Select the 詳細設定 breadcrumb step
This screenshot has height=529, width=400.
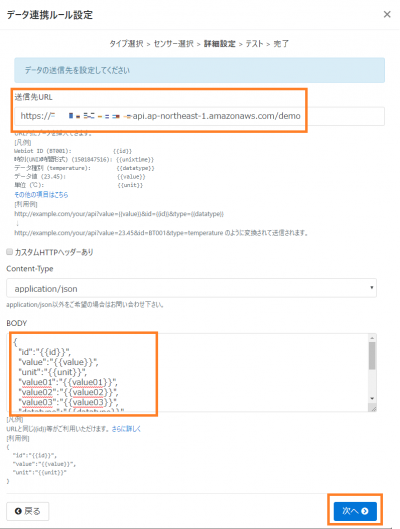220,44
